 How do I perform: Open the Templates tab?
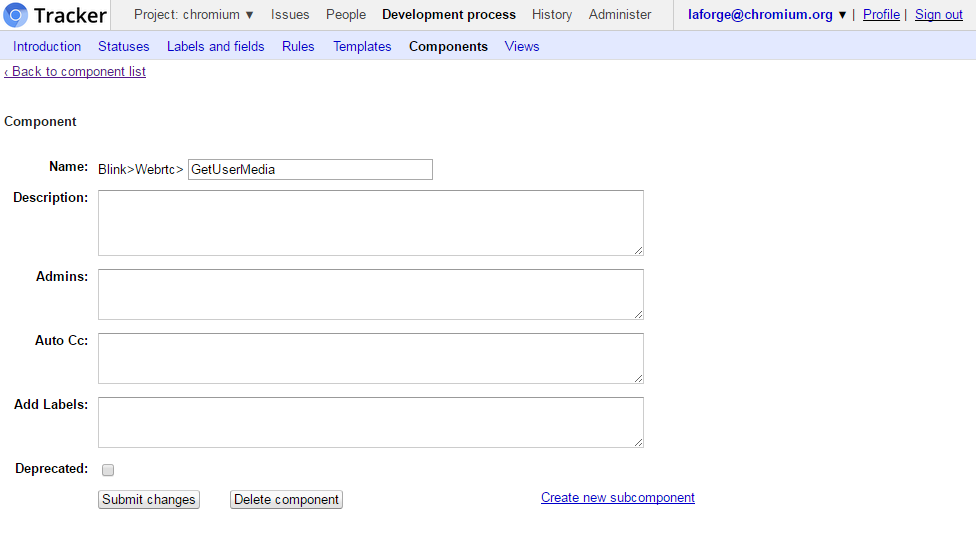pyautogui.click(x=362, y=47)
